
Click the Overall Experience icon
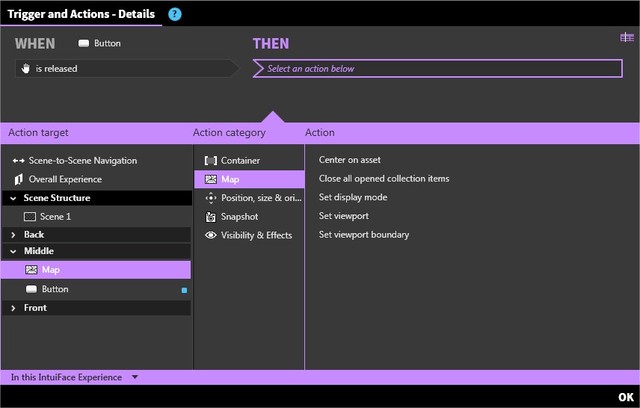click(x=18, y=179)
